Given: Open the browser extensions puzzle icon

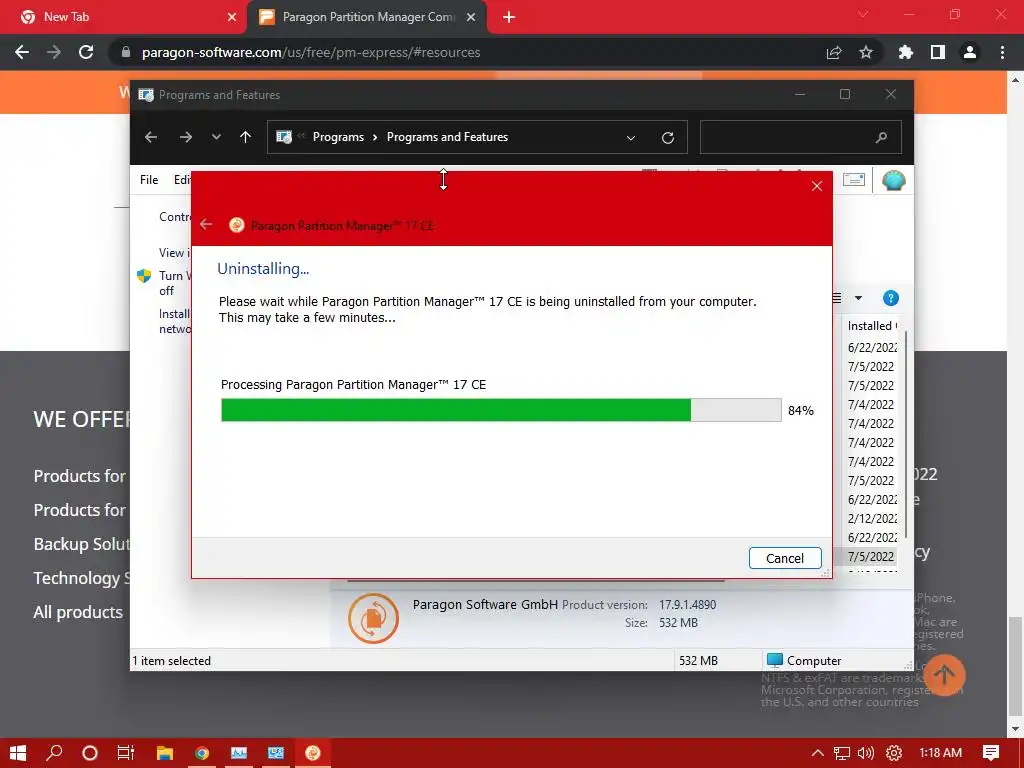Looking at the screenshot, I should coord(906,52).
